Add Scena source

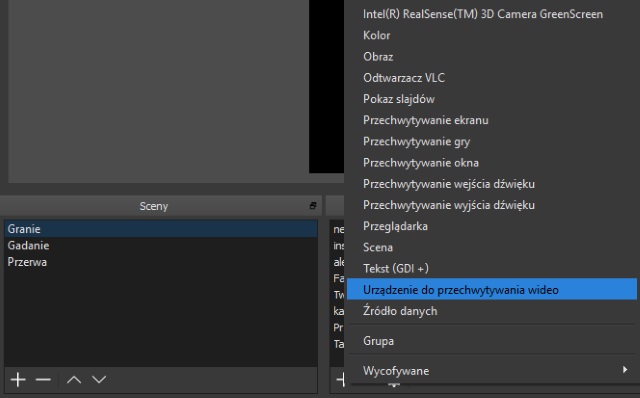(x=492, y=247)
